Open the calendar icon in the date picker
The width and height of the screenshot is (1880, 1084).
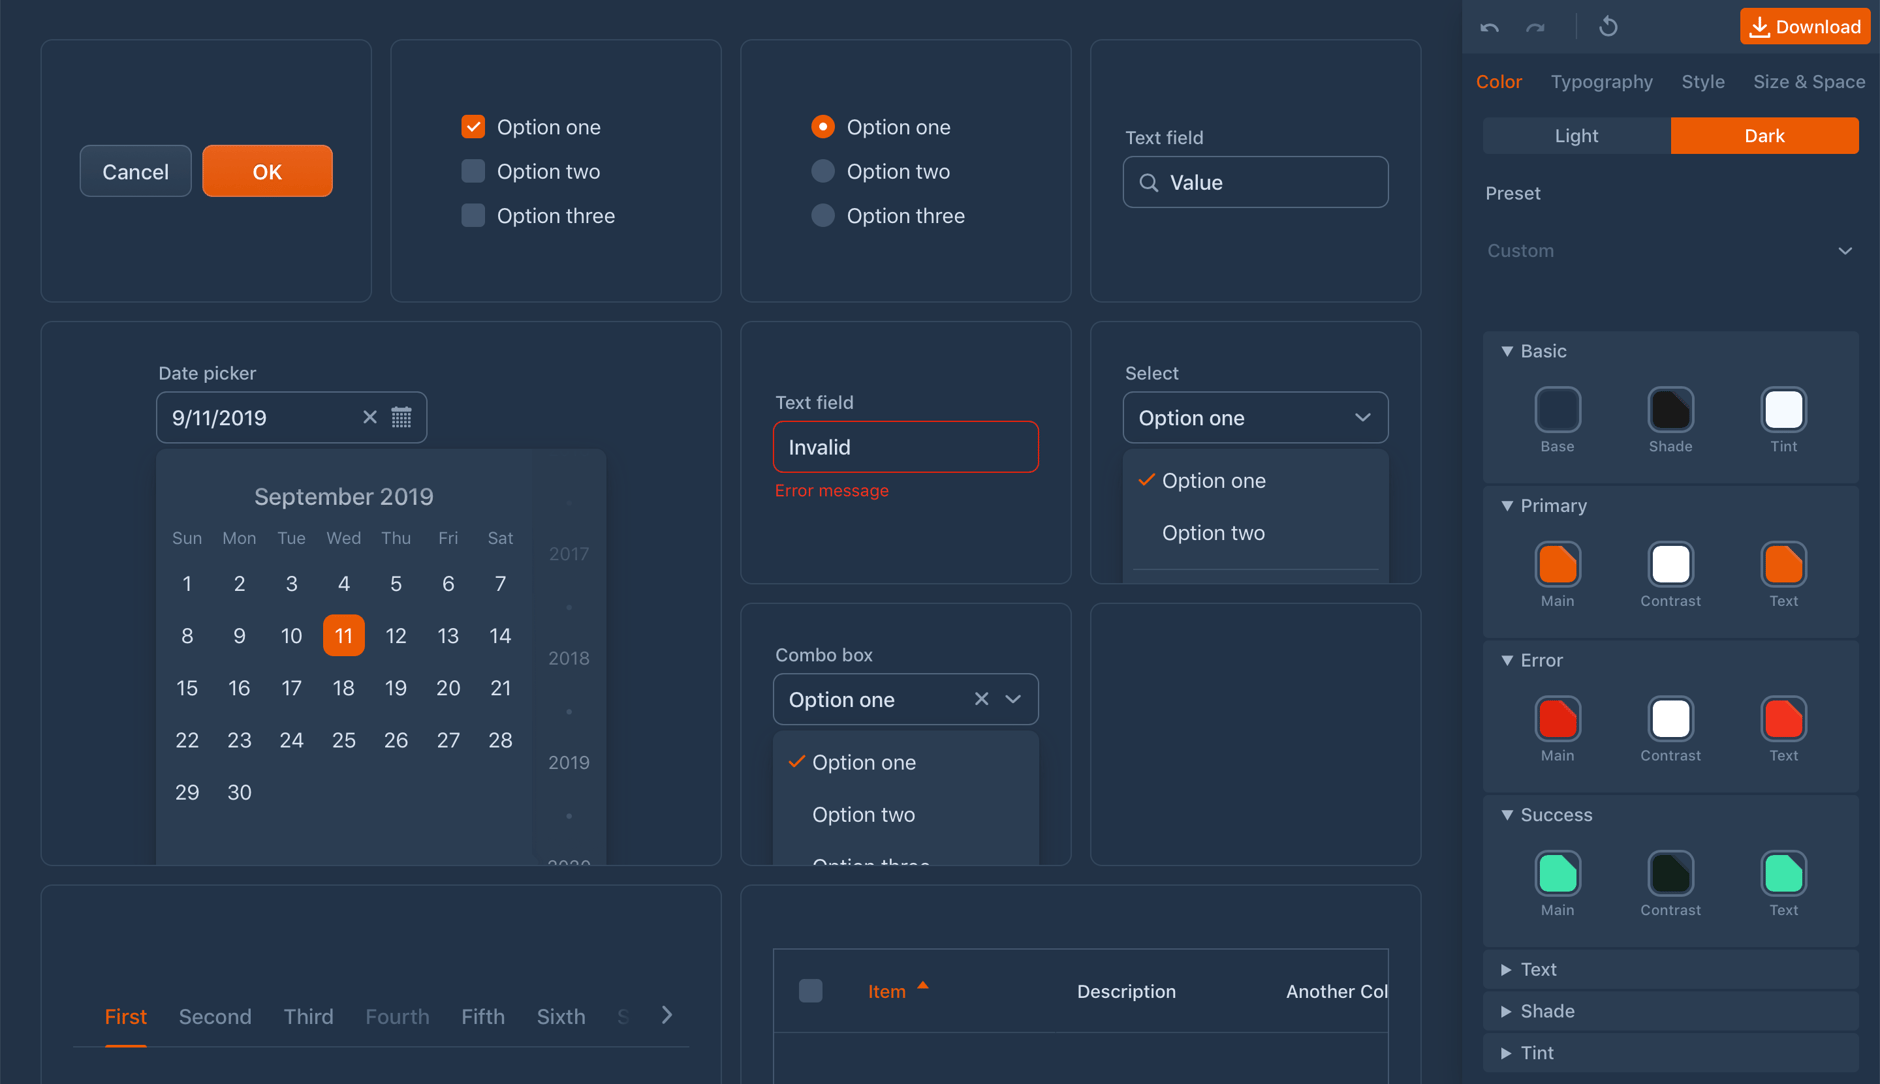(402, 417)
